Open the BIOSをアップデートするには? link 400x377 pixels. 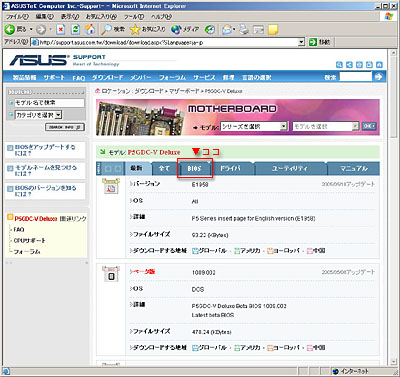point(45,150)
